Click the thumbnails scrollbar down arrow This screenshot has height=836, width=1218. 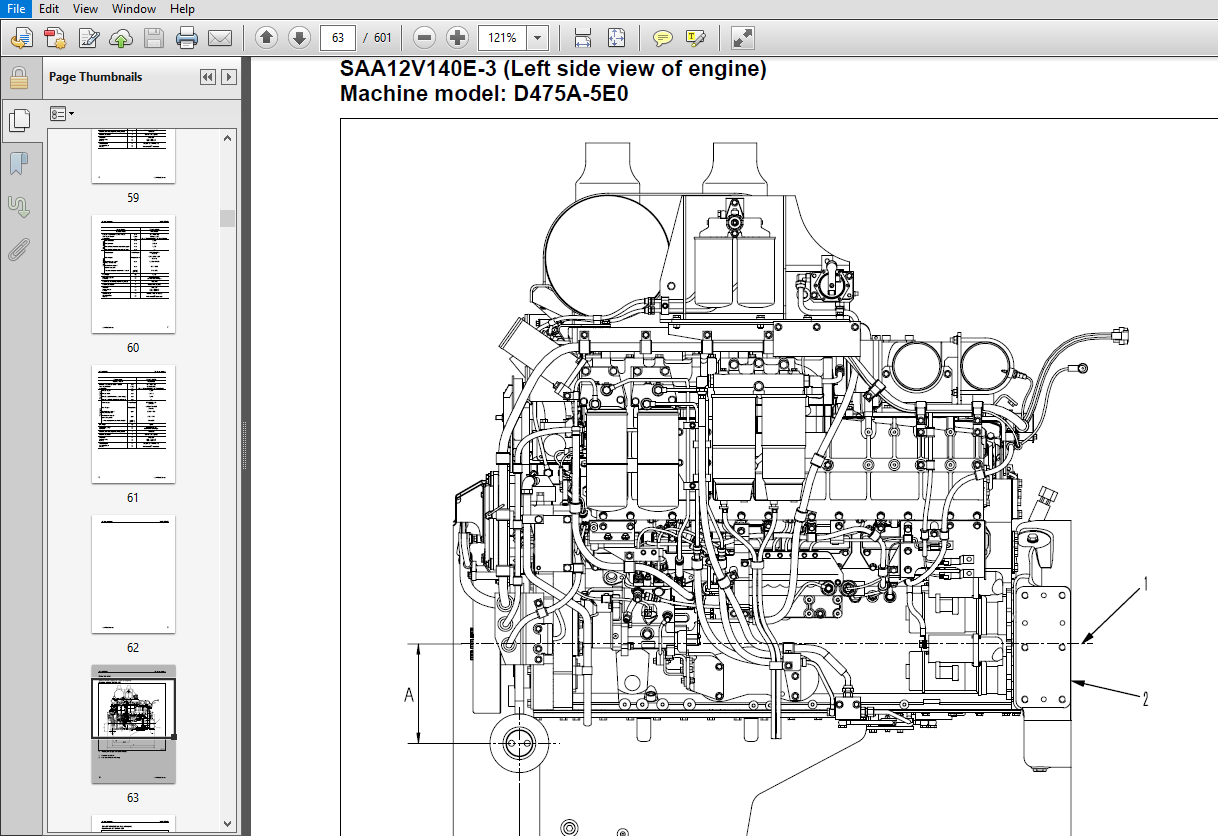click(228, 823)
